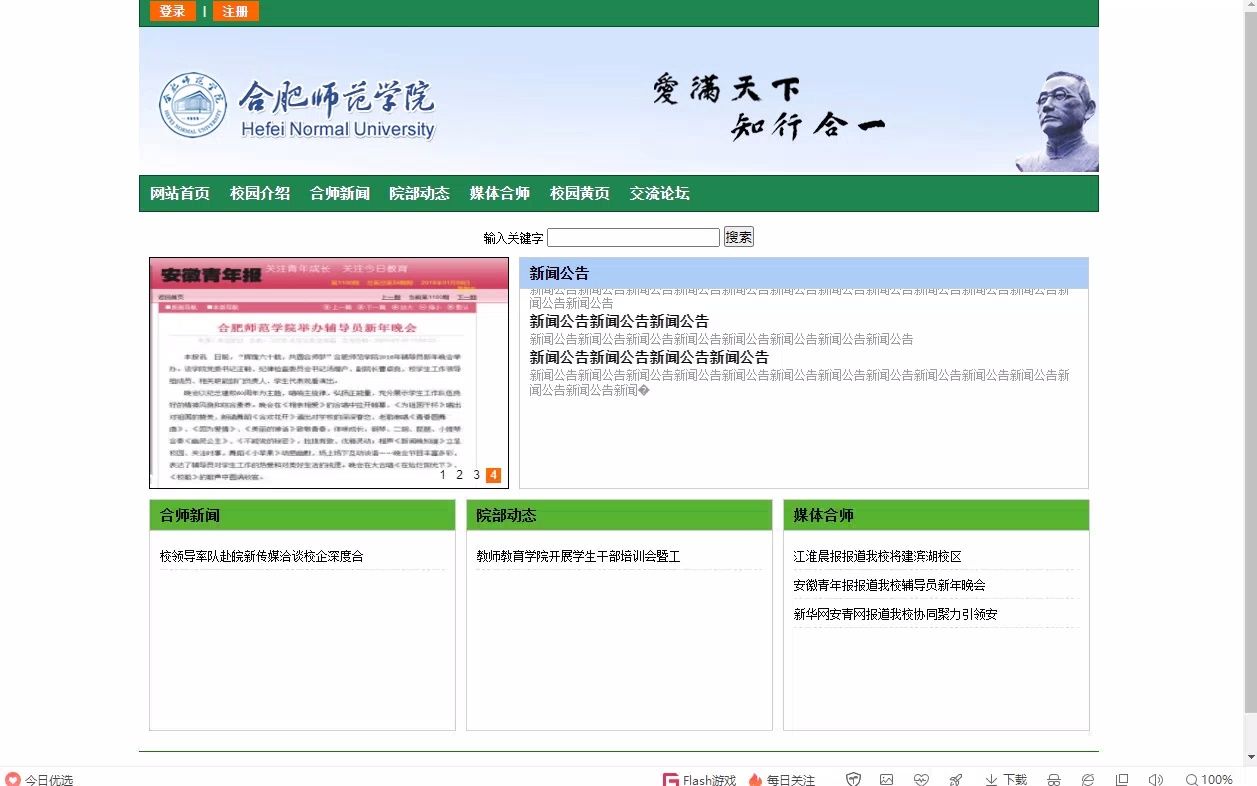Click the 注册 button

(x=235, y=11)
